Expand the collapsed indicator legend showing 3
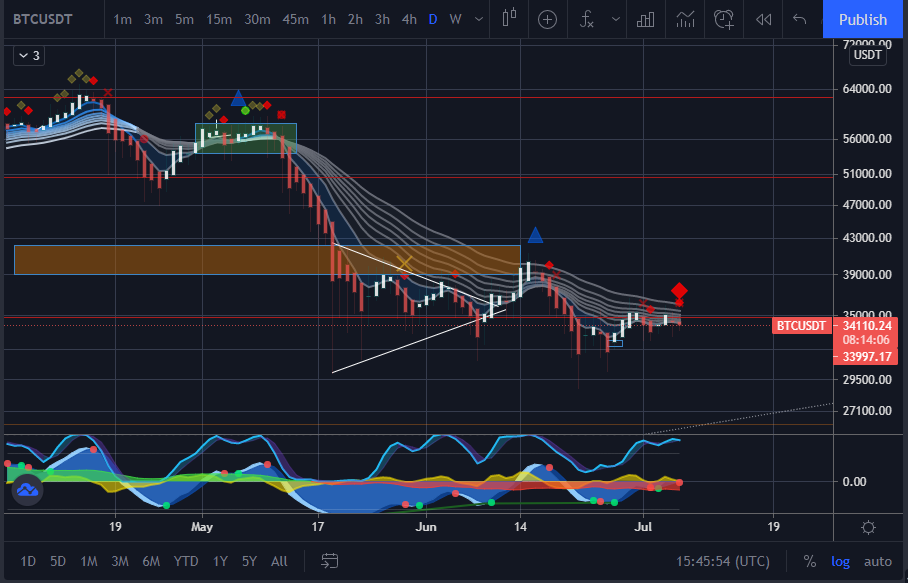This screenshot has width=908, height=583. coord(29,56)
